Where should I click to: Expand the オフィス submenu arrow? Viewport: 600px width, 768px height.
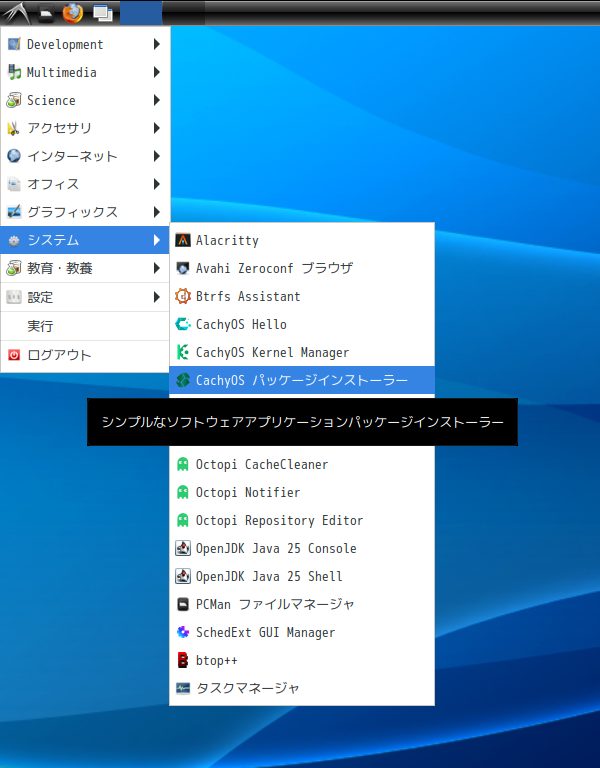point(157,184)
